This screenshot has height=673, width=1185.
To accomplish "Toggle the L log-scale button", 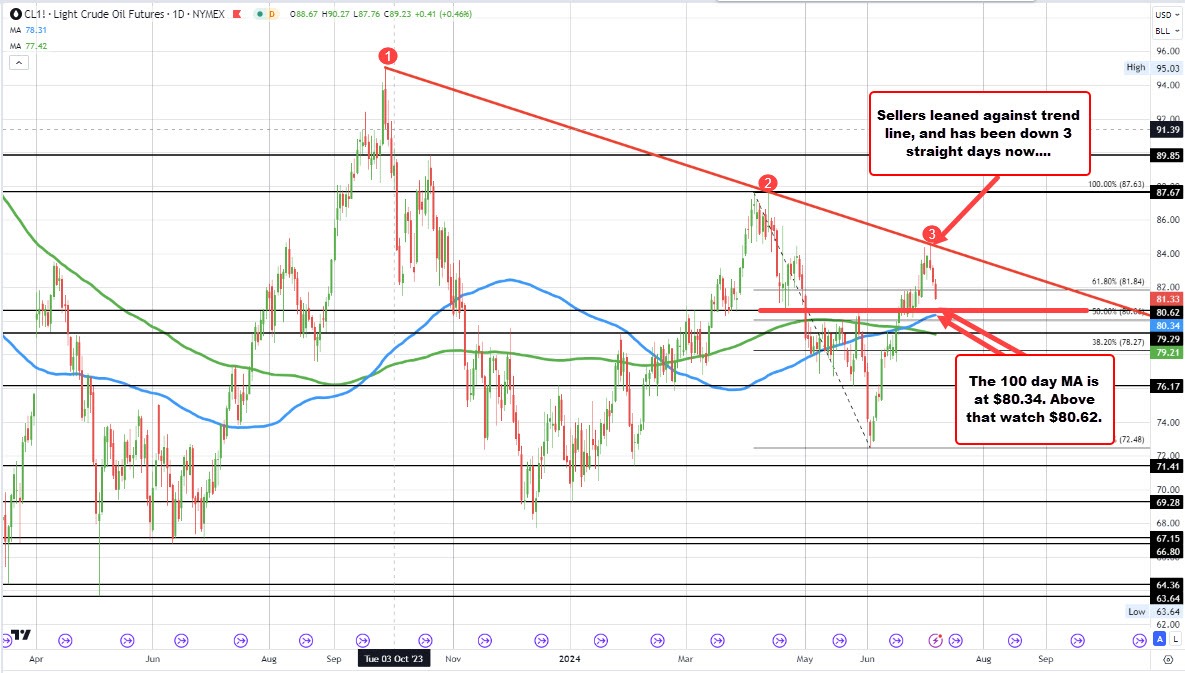I will tap(1176, 640).
